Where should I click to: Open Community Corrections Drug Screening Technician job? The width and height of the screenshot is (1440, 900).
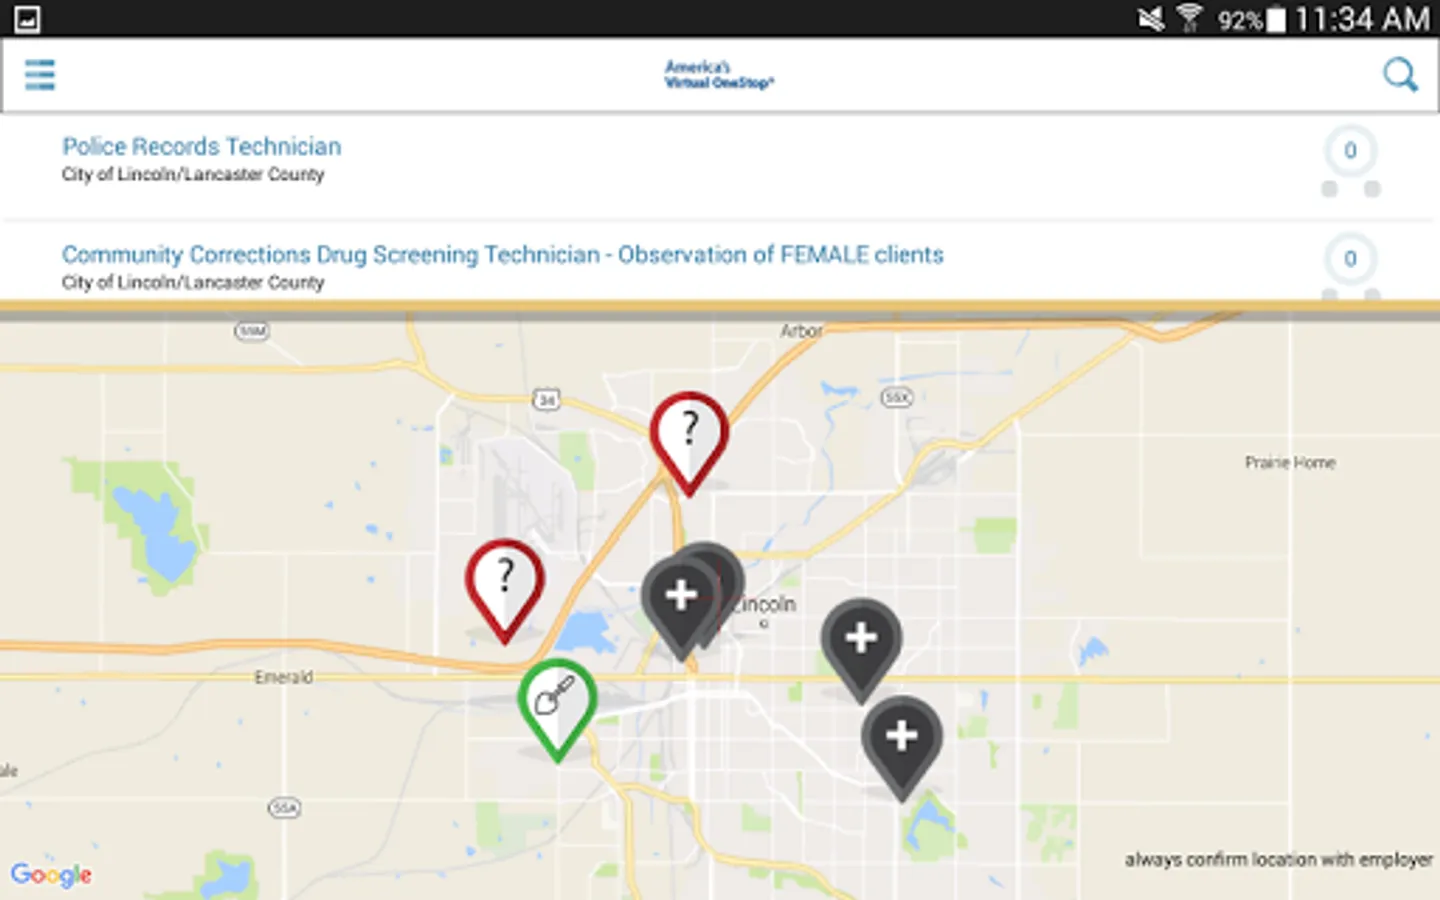tap(503, 254)
